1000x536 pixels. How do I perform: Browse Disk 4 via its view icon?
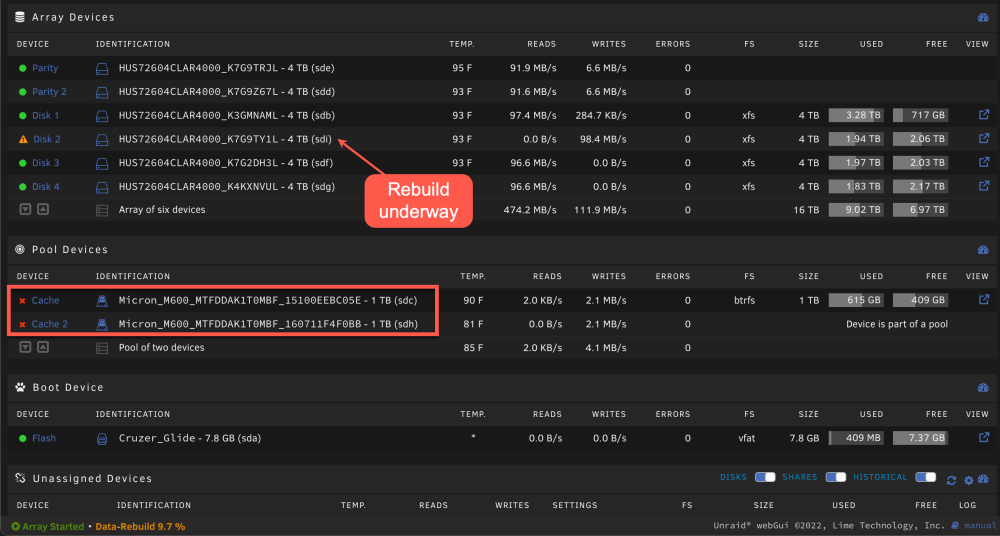pyautogui.click(x=984, y=186)
